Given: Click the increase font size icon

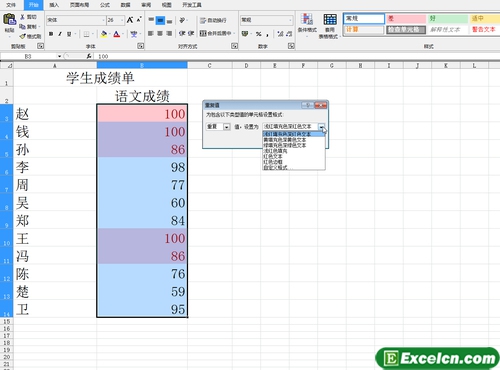Looking at the screenshot, I should (x=130, y=20).
